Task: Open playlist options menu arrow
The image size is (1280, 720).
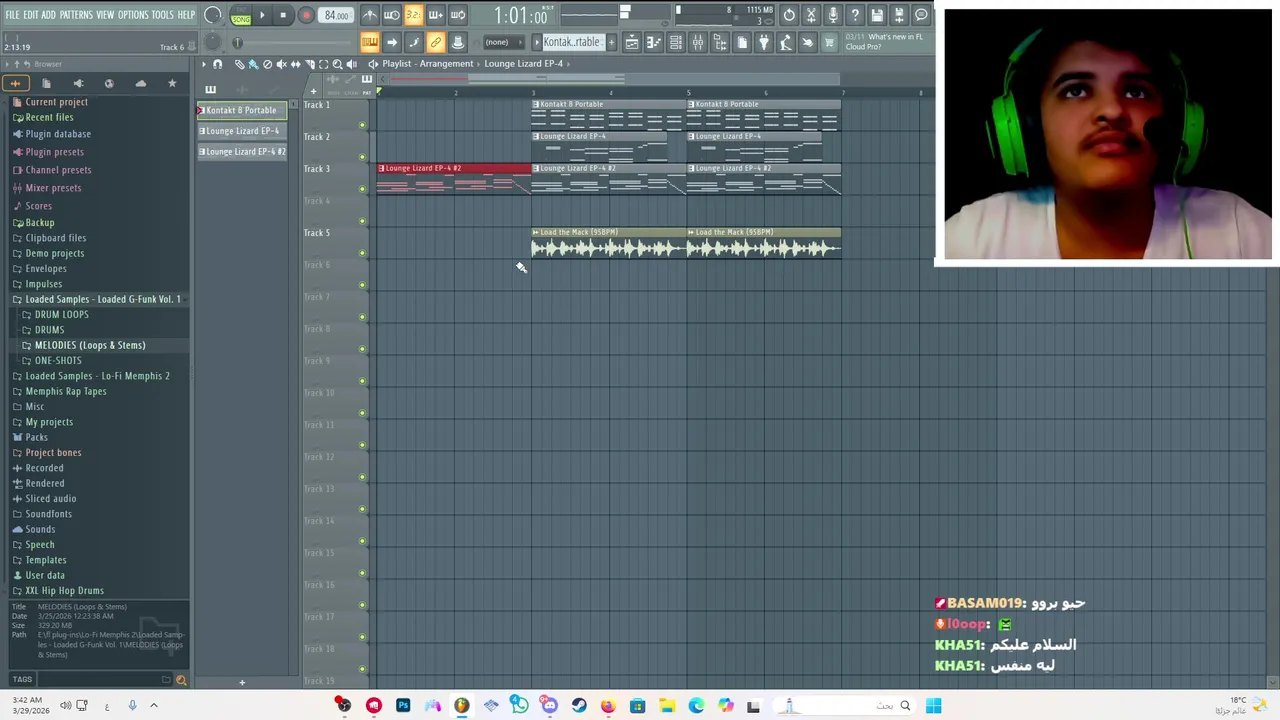Action: tap(203, 64)
